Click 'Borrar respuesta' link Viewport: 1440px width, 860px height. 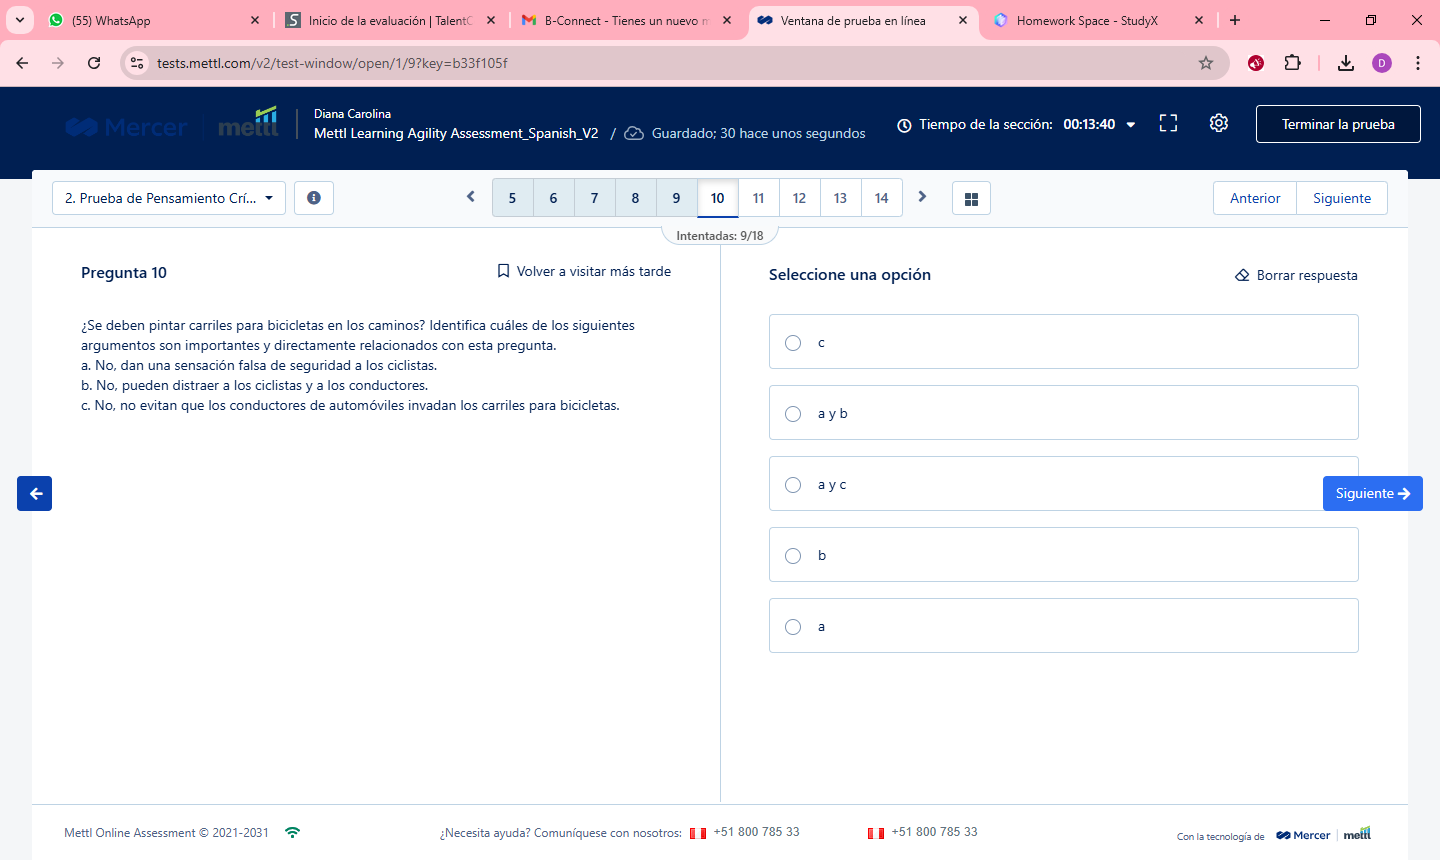tap(1307, 275)
